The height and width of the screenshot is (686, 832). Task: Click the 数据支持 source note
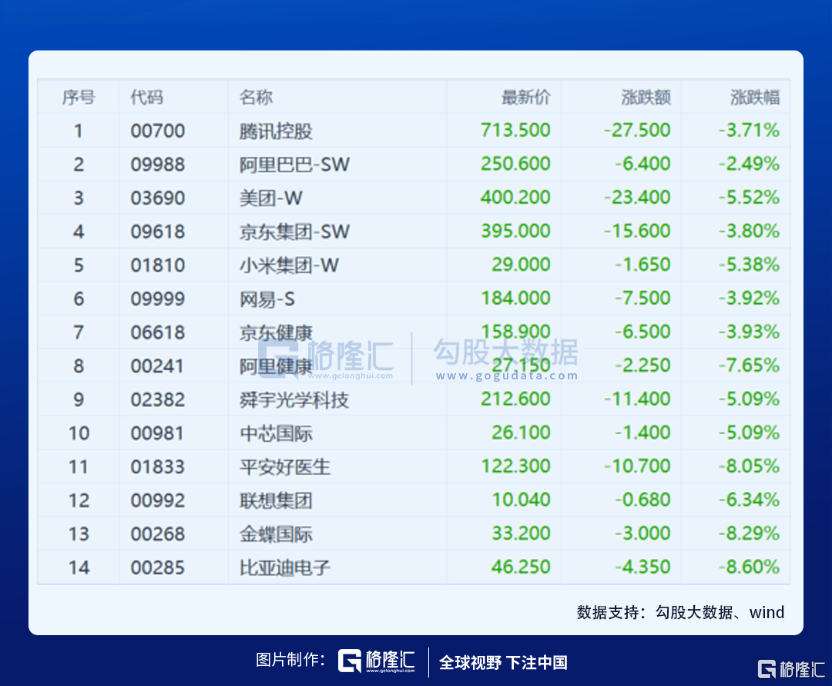coord(680,612)
